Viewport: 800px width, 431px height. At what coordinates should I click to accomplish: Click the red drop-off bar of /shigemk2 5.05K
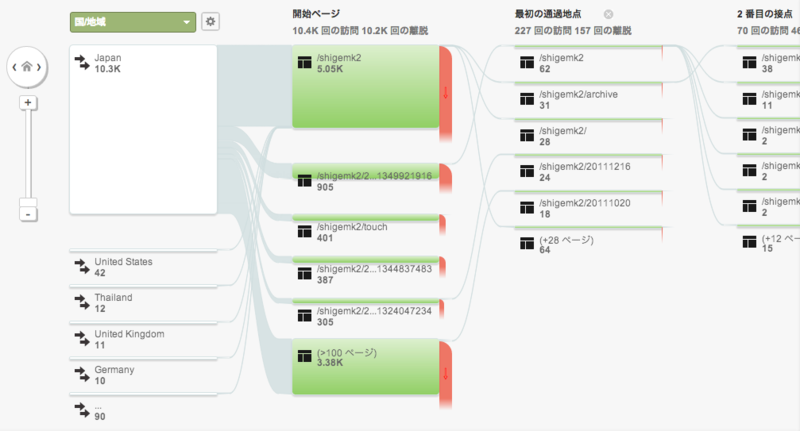(x=445, y=93)
